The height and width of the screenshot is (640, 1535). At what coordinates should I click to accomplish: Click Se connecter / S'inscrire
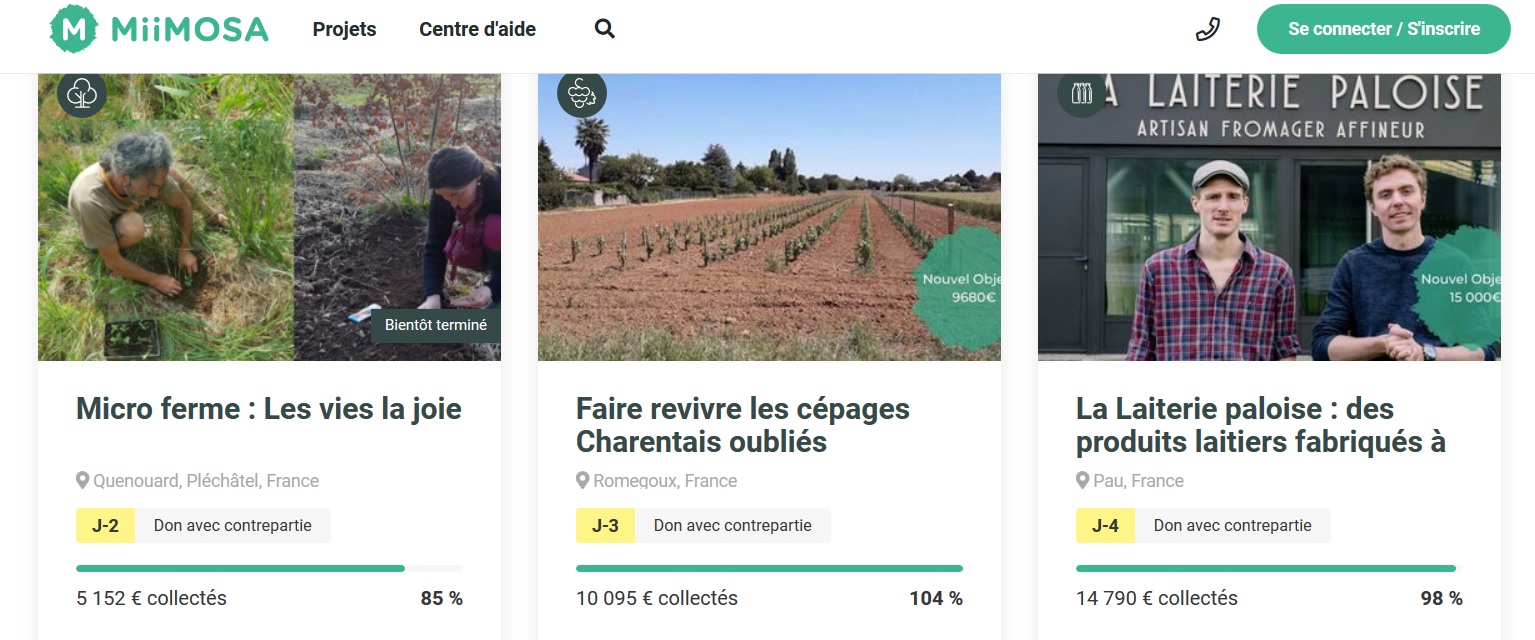1383,29
